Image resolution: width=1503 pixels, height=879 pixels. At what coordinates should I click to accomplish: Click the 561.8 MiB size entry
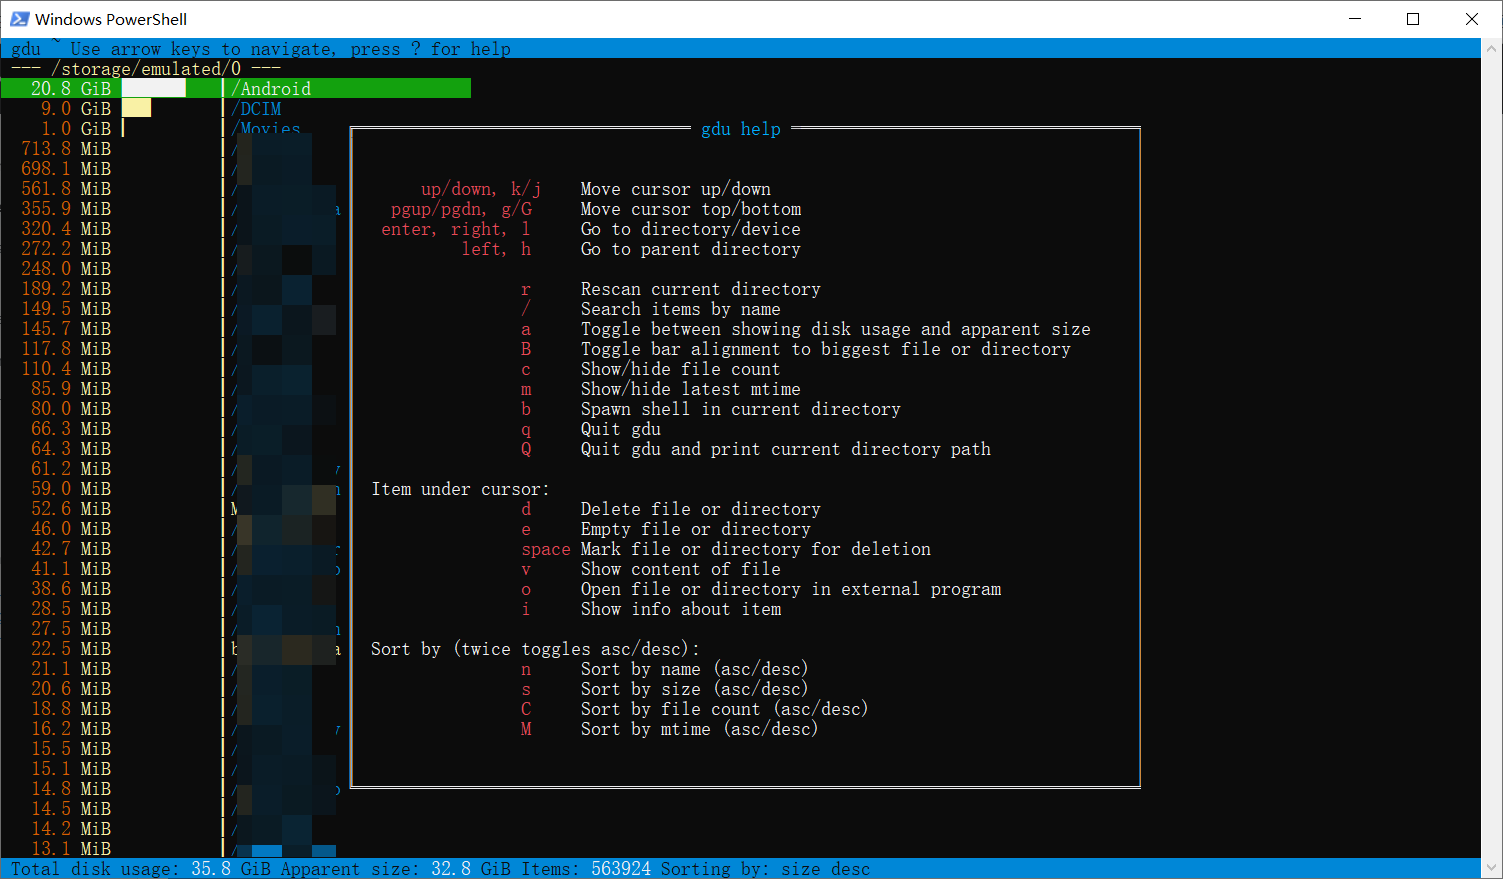pyautogui.click(x=66, y=189)
